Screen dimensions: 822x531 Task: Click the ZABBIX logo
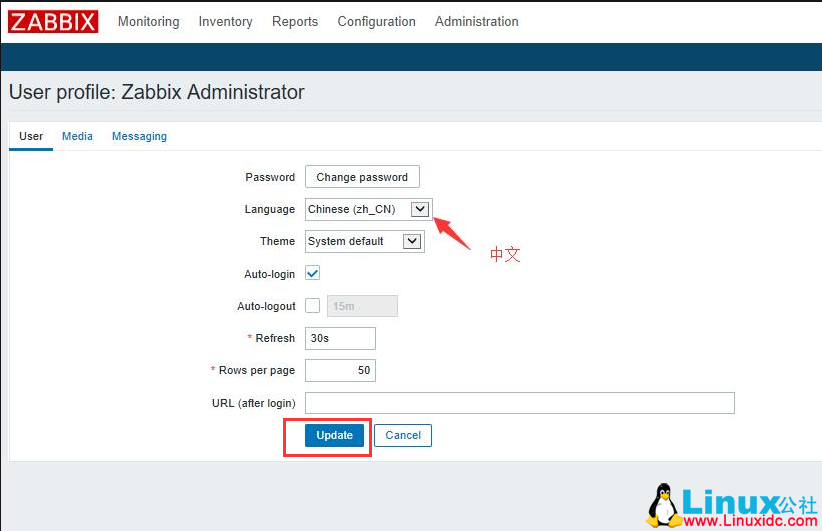click(53, 22)
